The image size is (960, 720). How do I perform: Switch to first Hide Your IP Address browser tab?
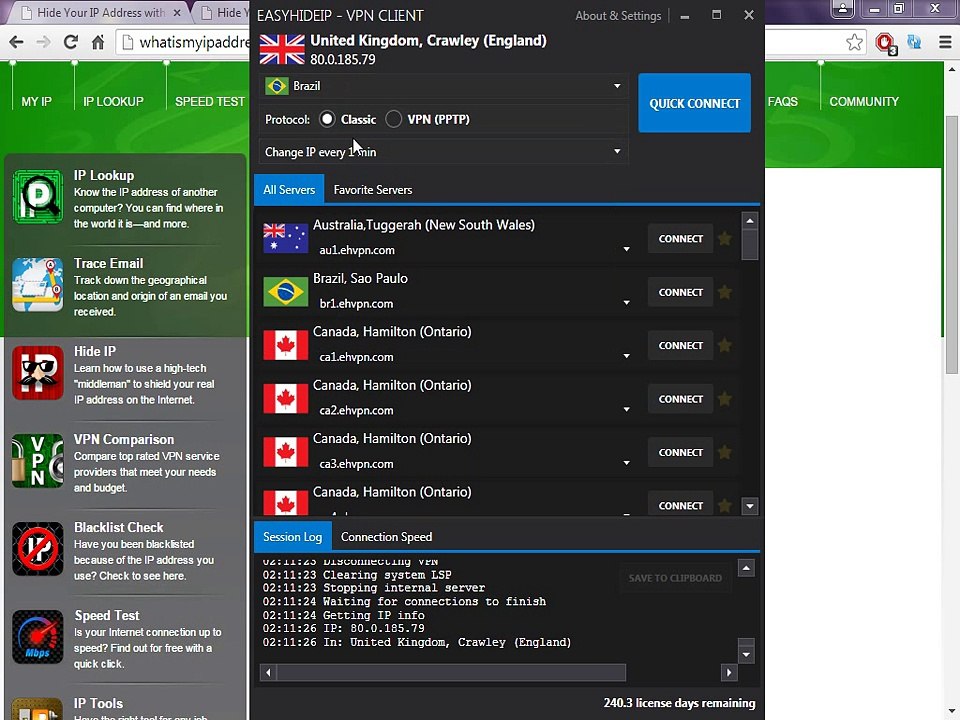(x=101, y=12)
